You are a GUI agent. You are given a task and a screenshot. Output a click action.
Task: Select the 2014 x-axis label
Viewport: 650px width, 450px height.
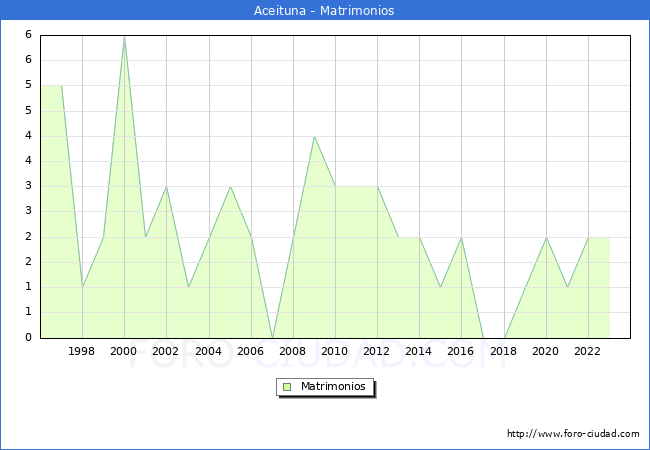coord(419,351)
